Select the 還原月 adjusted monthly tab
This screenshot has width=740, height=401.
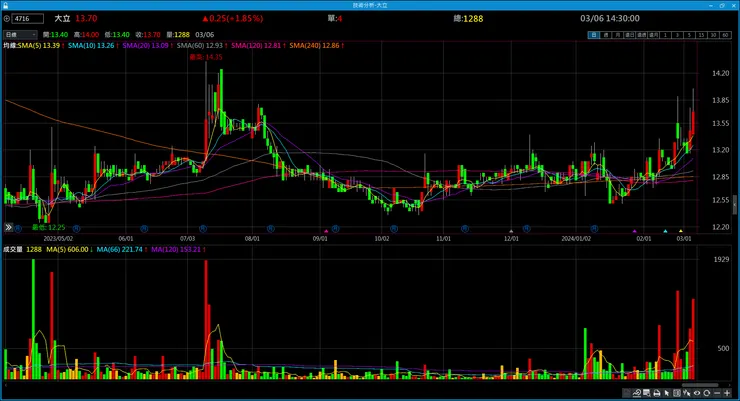click(654, 35)
